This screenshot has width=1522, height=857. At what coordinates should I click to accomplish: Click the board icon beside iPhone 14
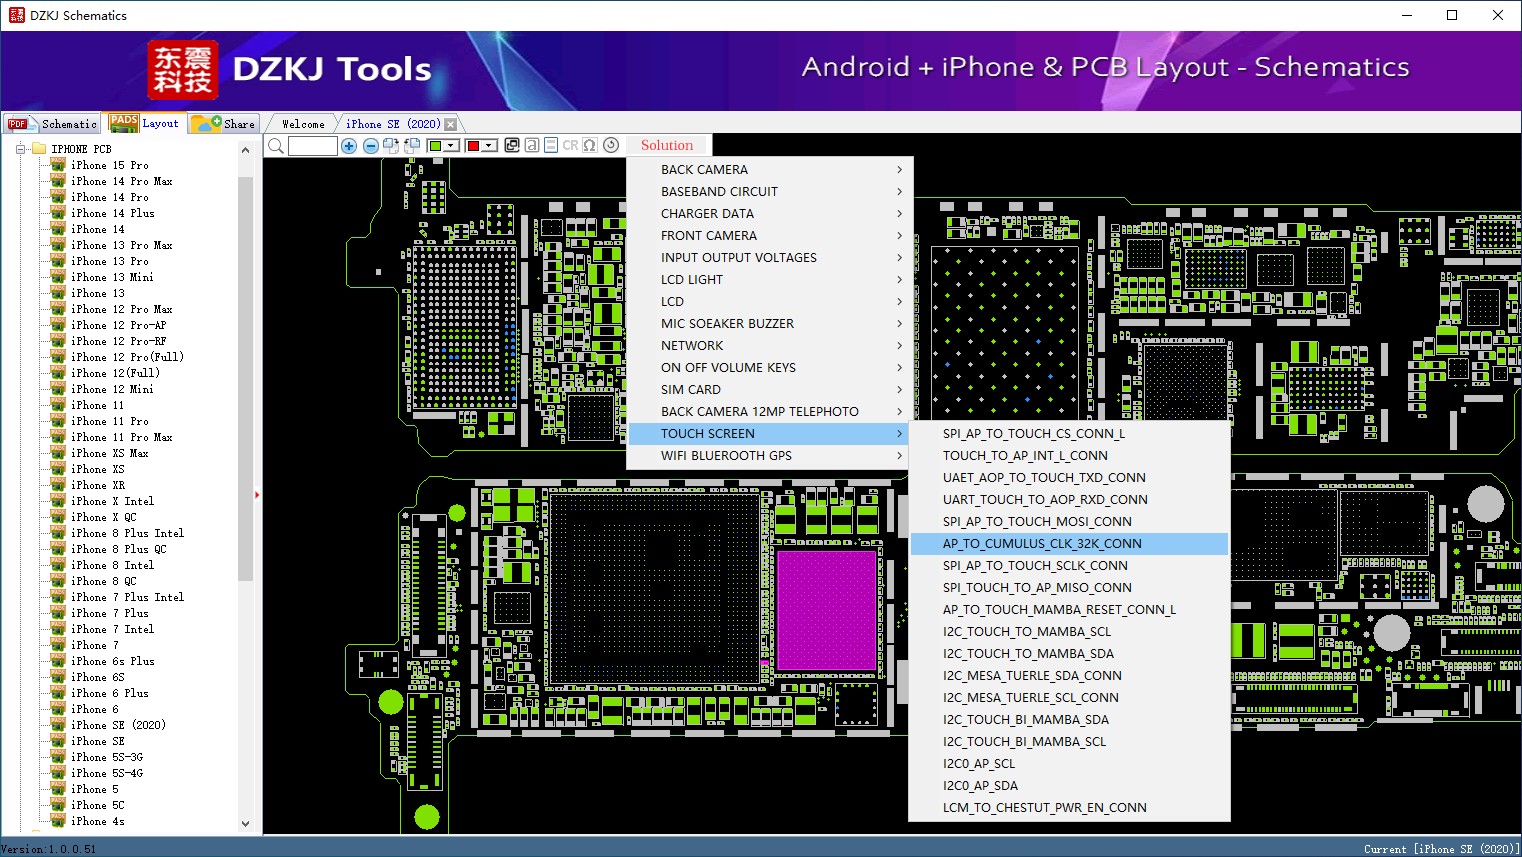tap(58, 229)
